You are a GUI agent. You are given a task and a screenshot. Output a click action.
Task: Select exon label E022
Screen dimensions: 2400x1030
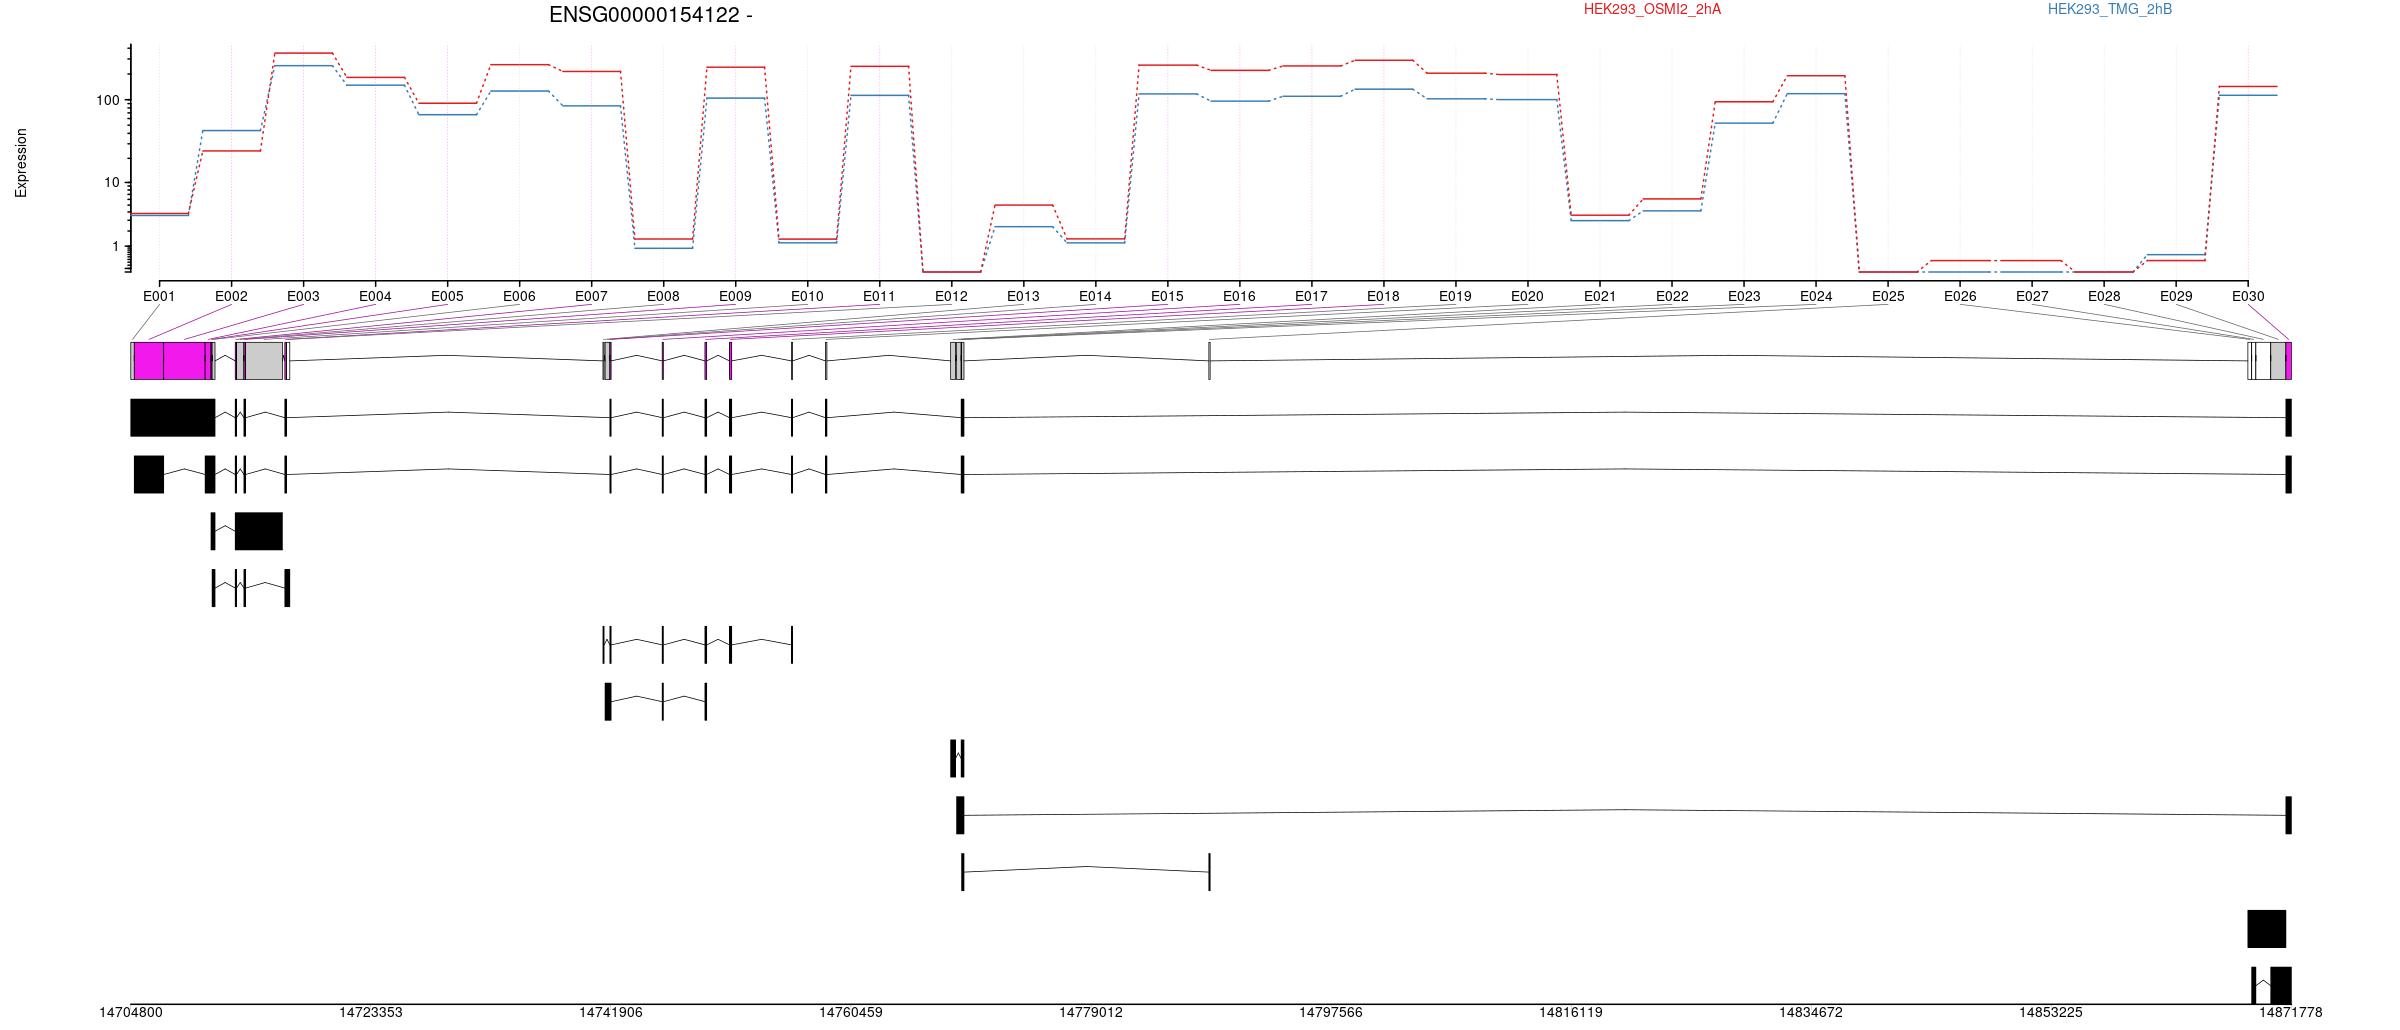point(1672,296)
